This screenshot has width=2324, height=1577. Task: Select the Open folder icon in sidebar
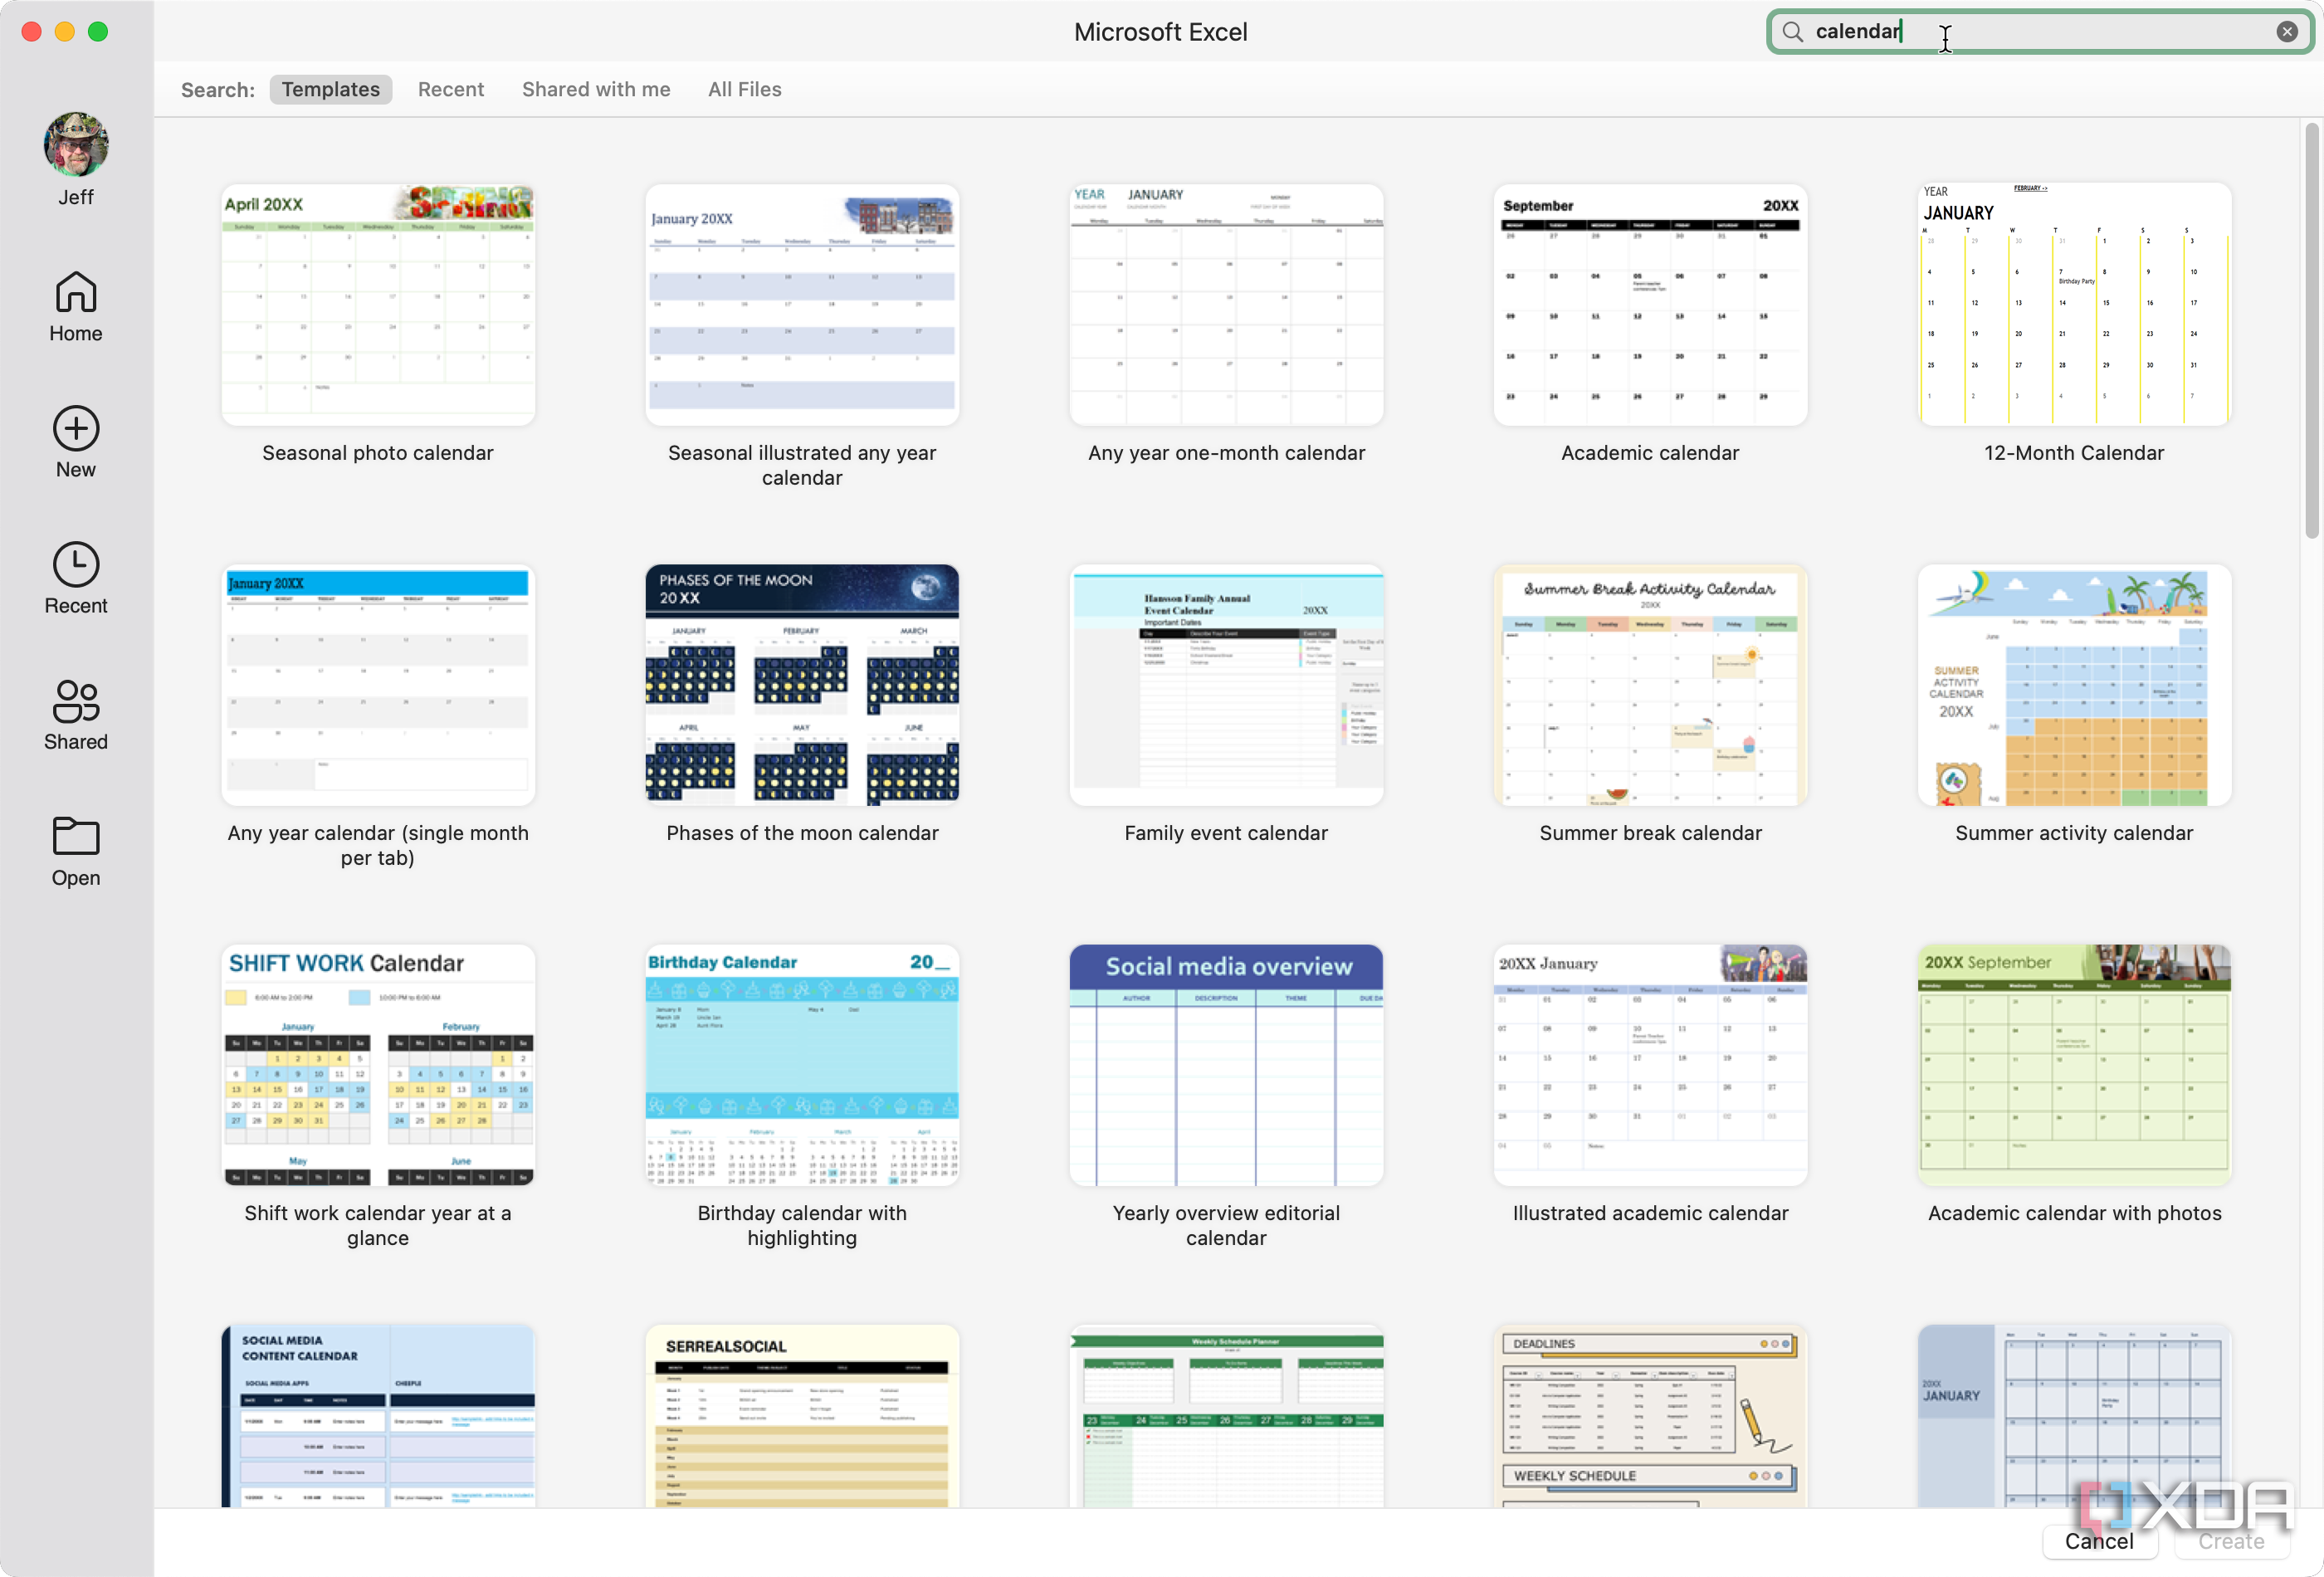click(x=75, y=848)
